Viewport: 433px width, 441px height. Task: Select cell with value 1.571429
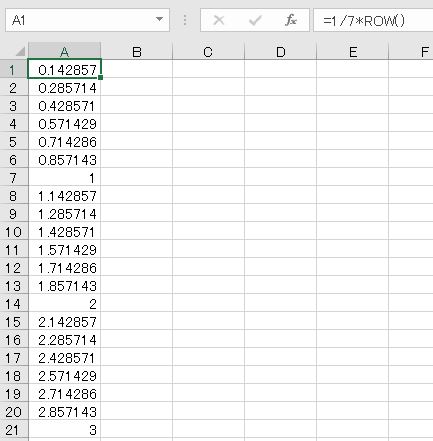pyautogui.click(x=65, y=249)
